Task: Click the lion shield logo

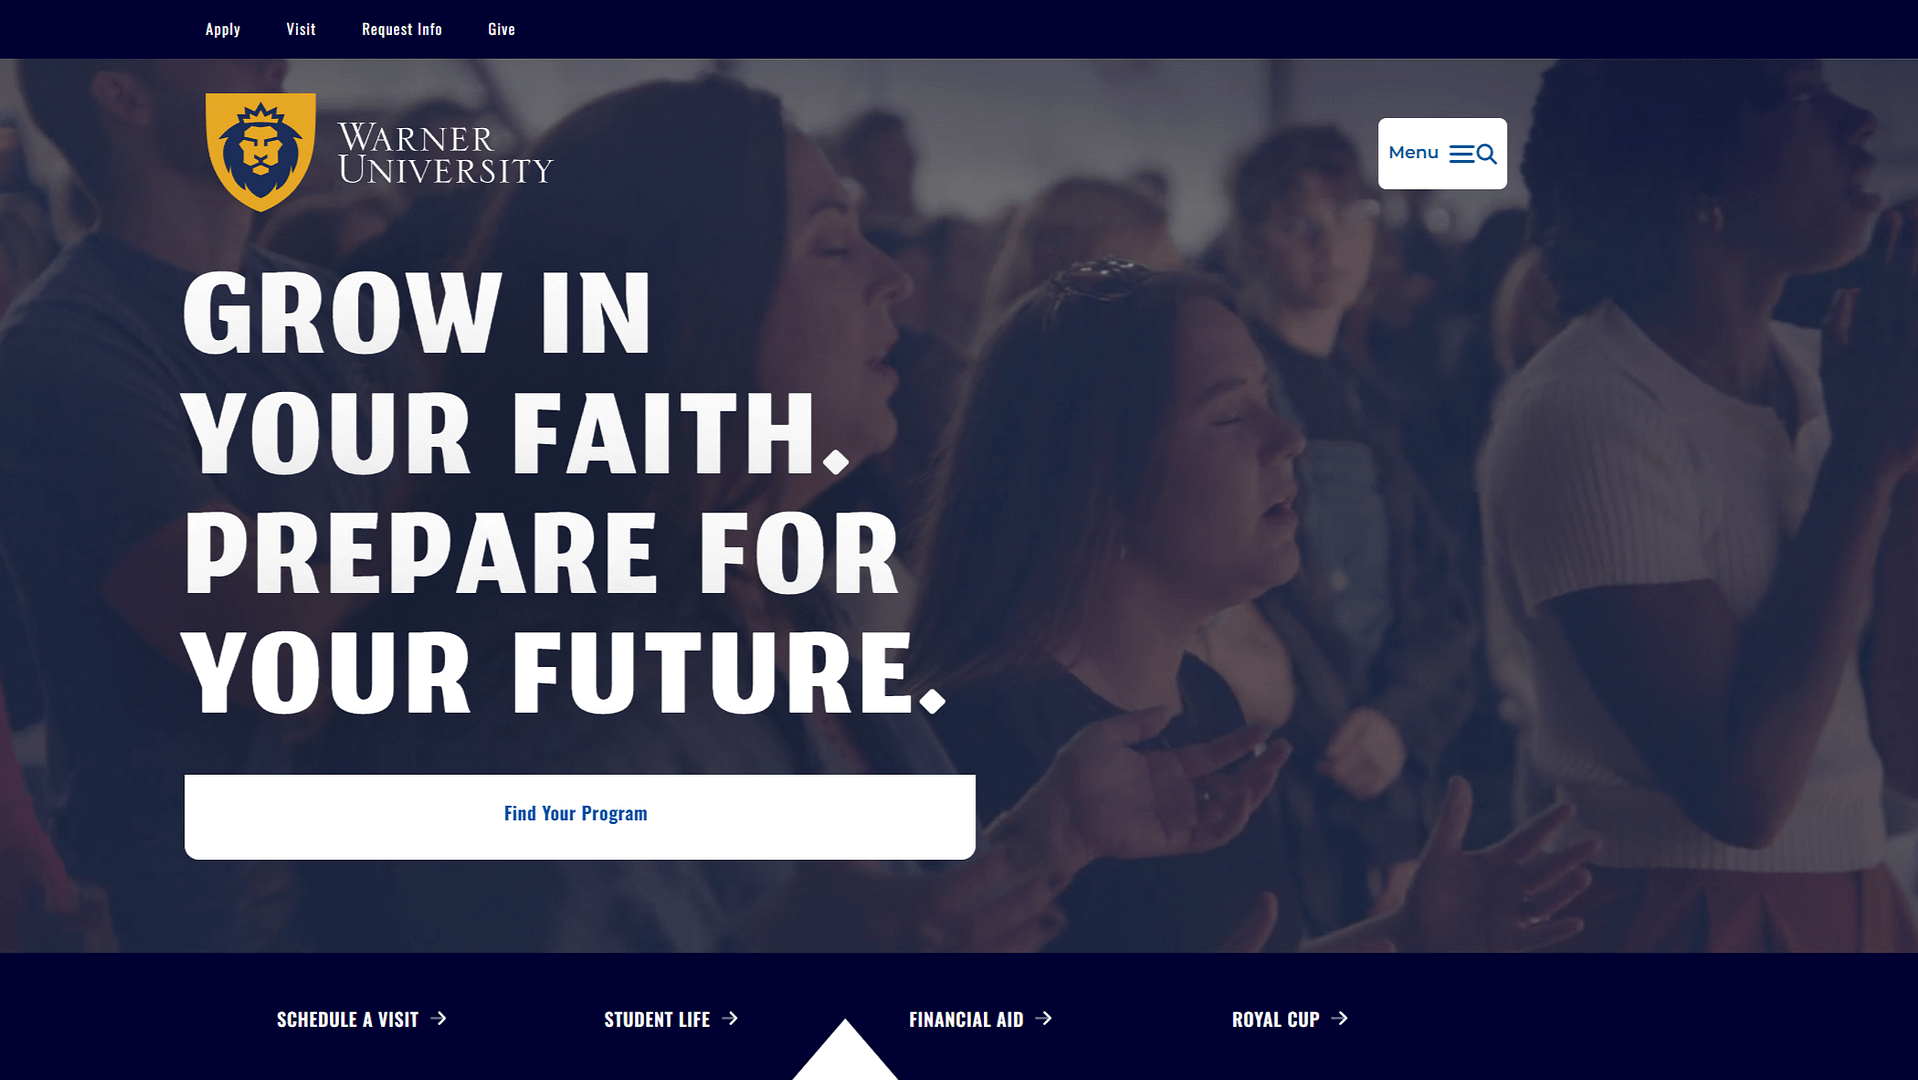Action: coord(260,152)
